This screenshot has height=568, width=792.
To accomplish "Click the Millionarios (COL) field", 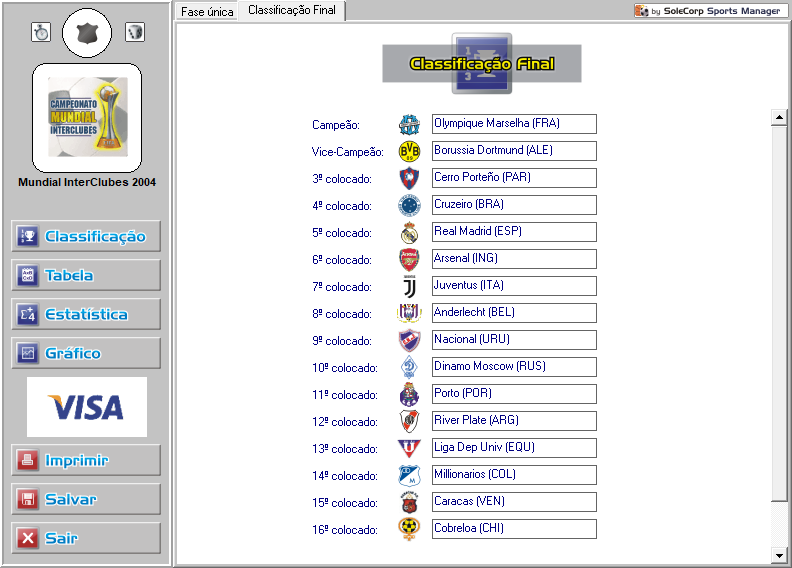I will pos(514,475).
